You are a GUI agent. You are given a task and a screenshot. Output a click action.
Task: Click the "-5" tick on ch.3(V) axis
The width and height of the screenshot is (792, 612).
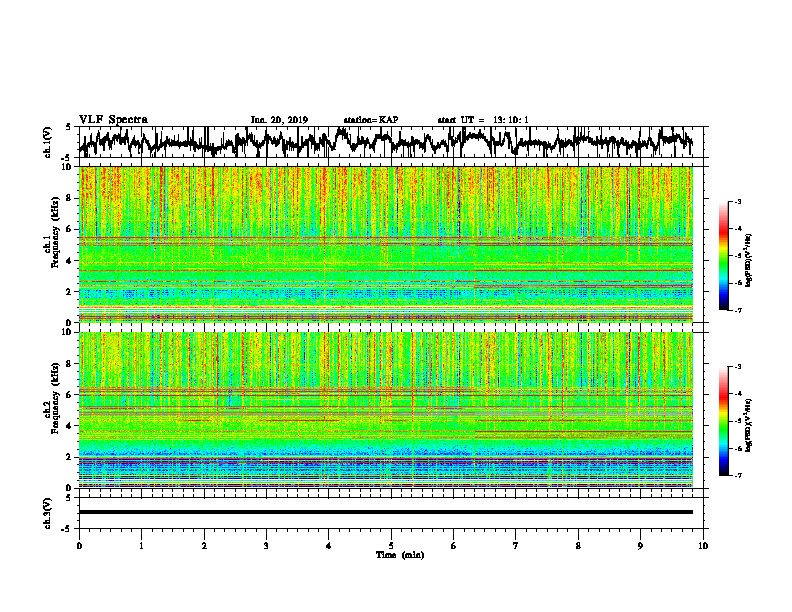[68, 529]
